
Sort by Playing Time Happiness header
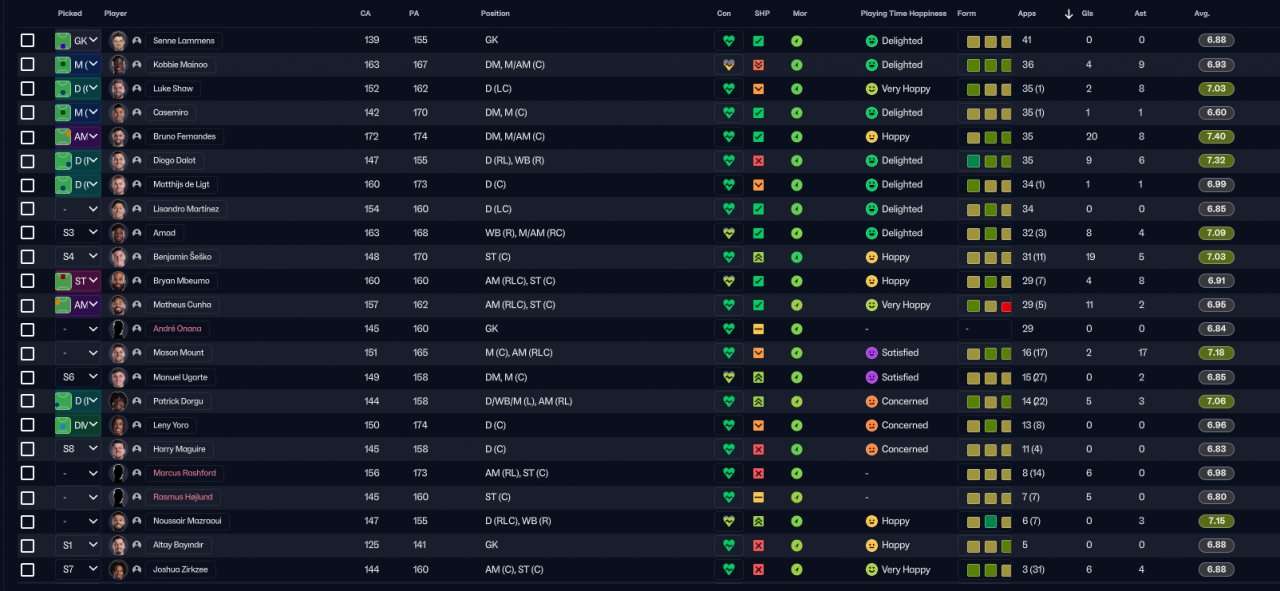pos(902,14)
